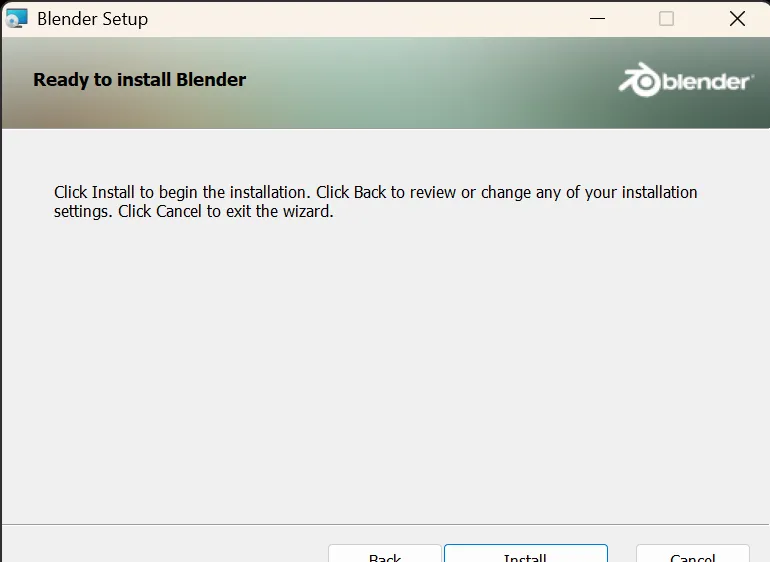This screenshot has height=562, width=770.
Task: Select the 'Ready to install Blender' heading
Action: tap(139, 80)
